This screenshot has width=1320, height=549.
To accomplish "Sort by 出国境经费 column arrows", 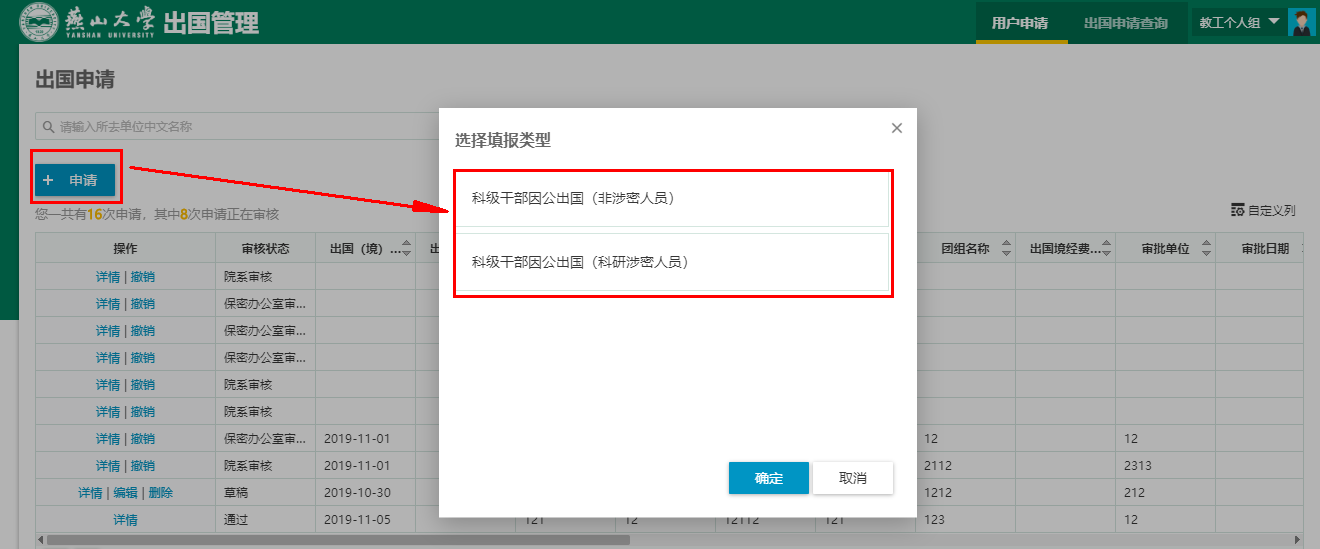I will (1107, 249).
